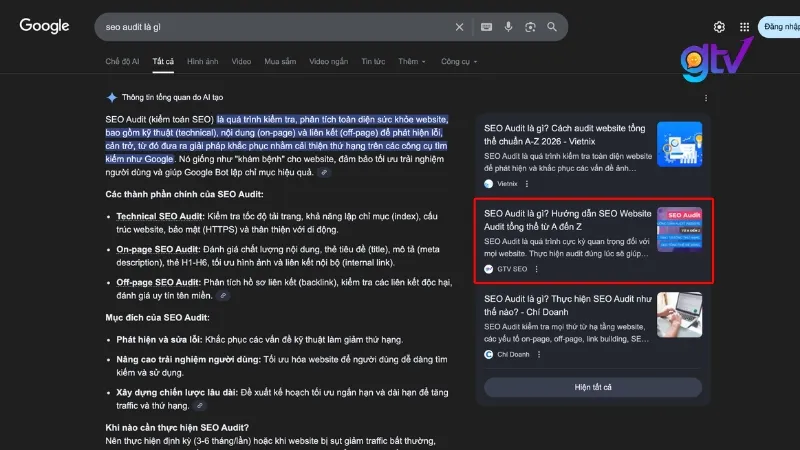This screenshot has height=450, width=800.
Task: Open more options beside Chí Doanh source
Action: 539,354
